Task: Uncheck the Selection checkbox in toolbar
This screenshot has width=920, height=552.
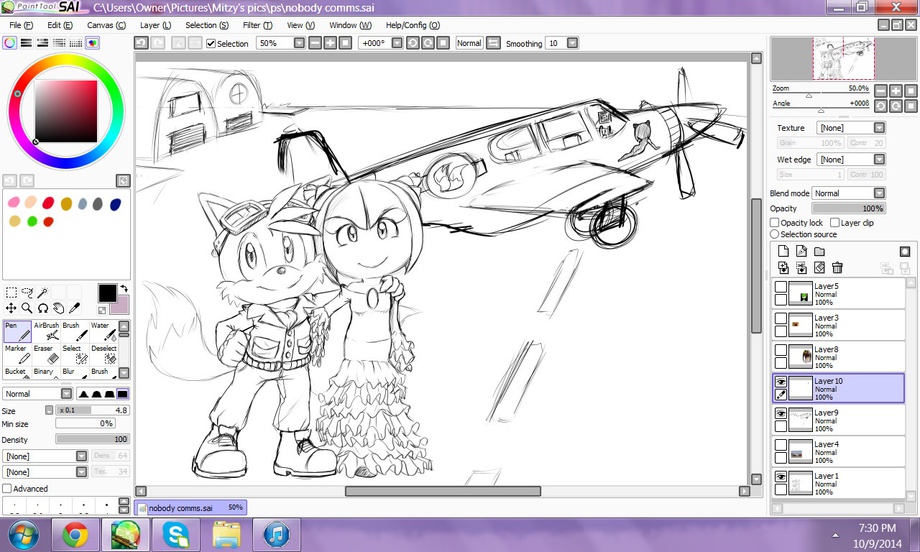Action: point(211,43)
